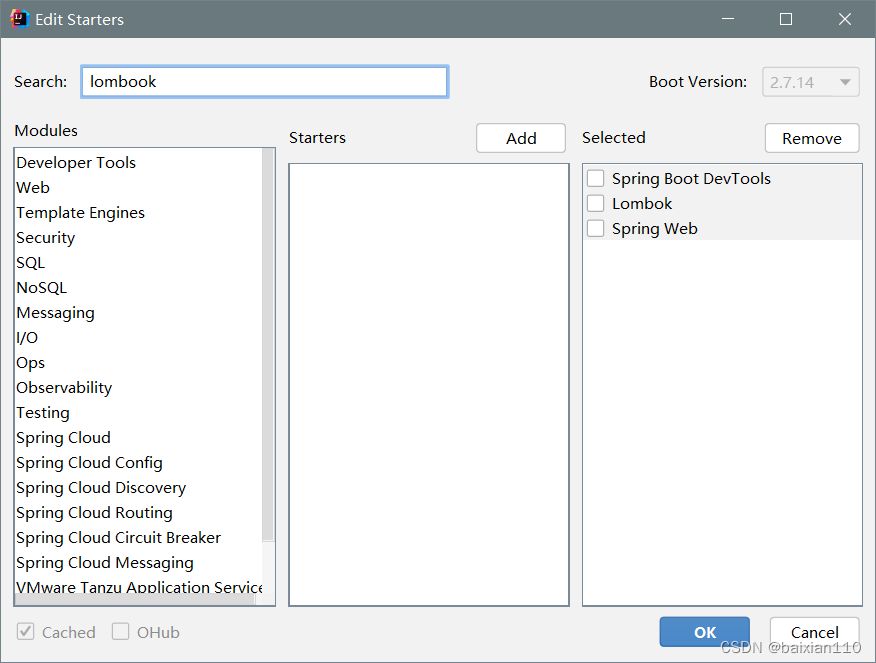
Task: Click the Remove button
Action: 812,138
